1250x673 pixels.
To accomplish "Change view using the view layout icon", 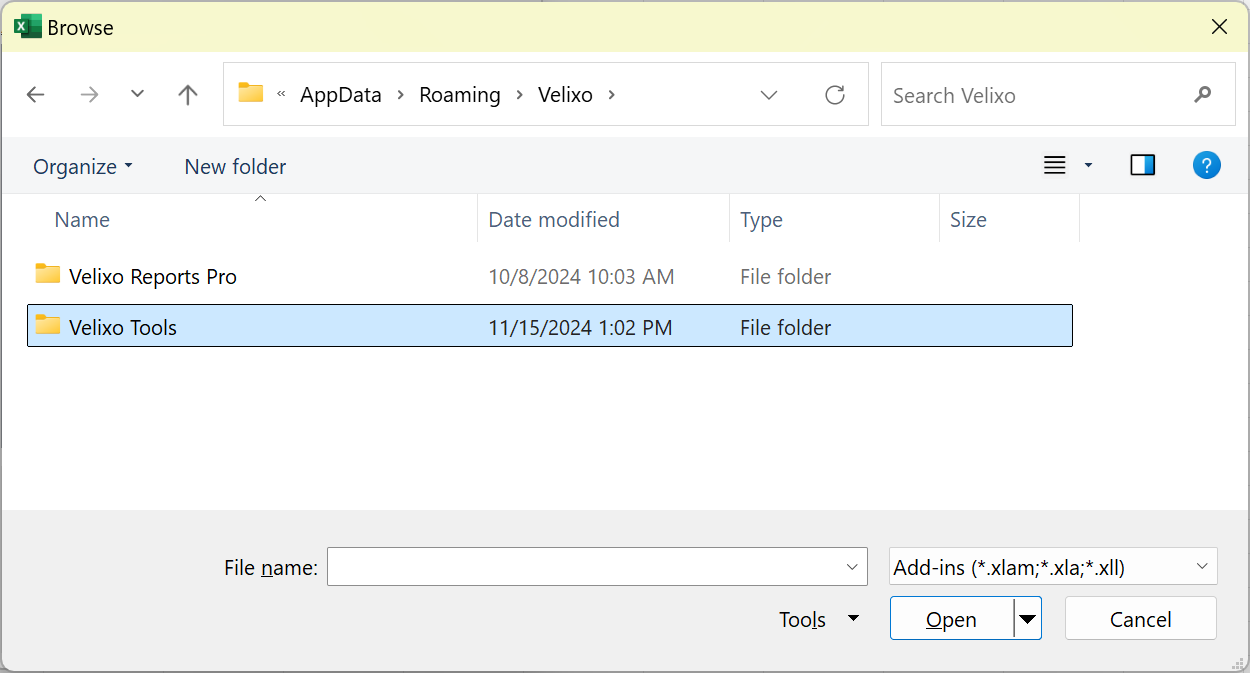I will (1055, 165).
